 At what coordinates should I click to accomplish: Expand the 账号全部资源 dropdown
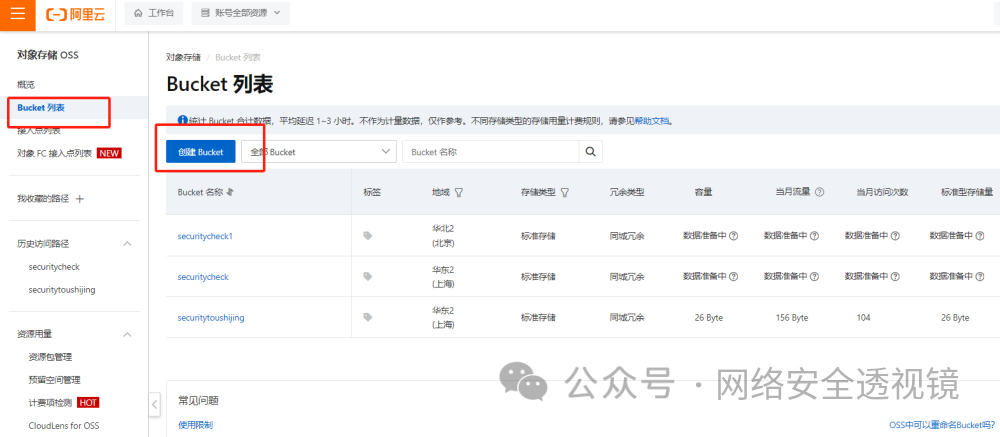[x=240, y=13]
